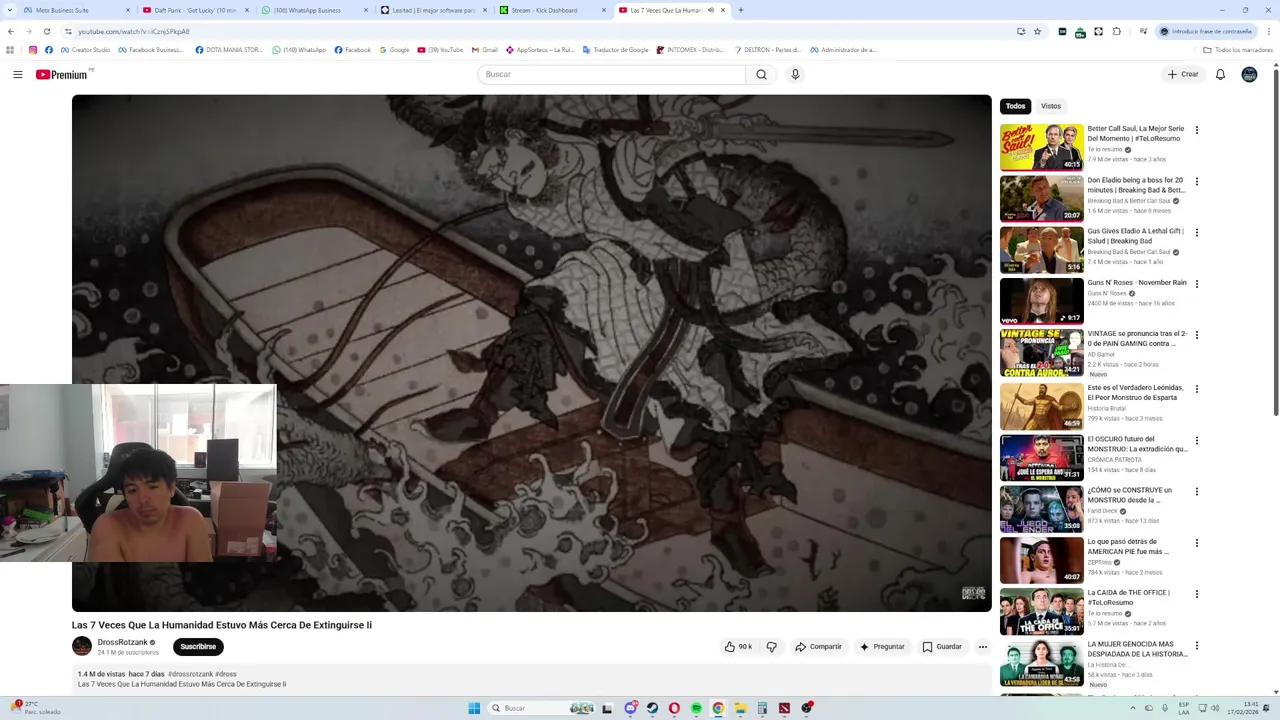1280x720 pixels.
Task: Open the November Rain video thumbnail
Action: [x=1041, y=301]
